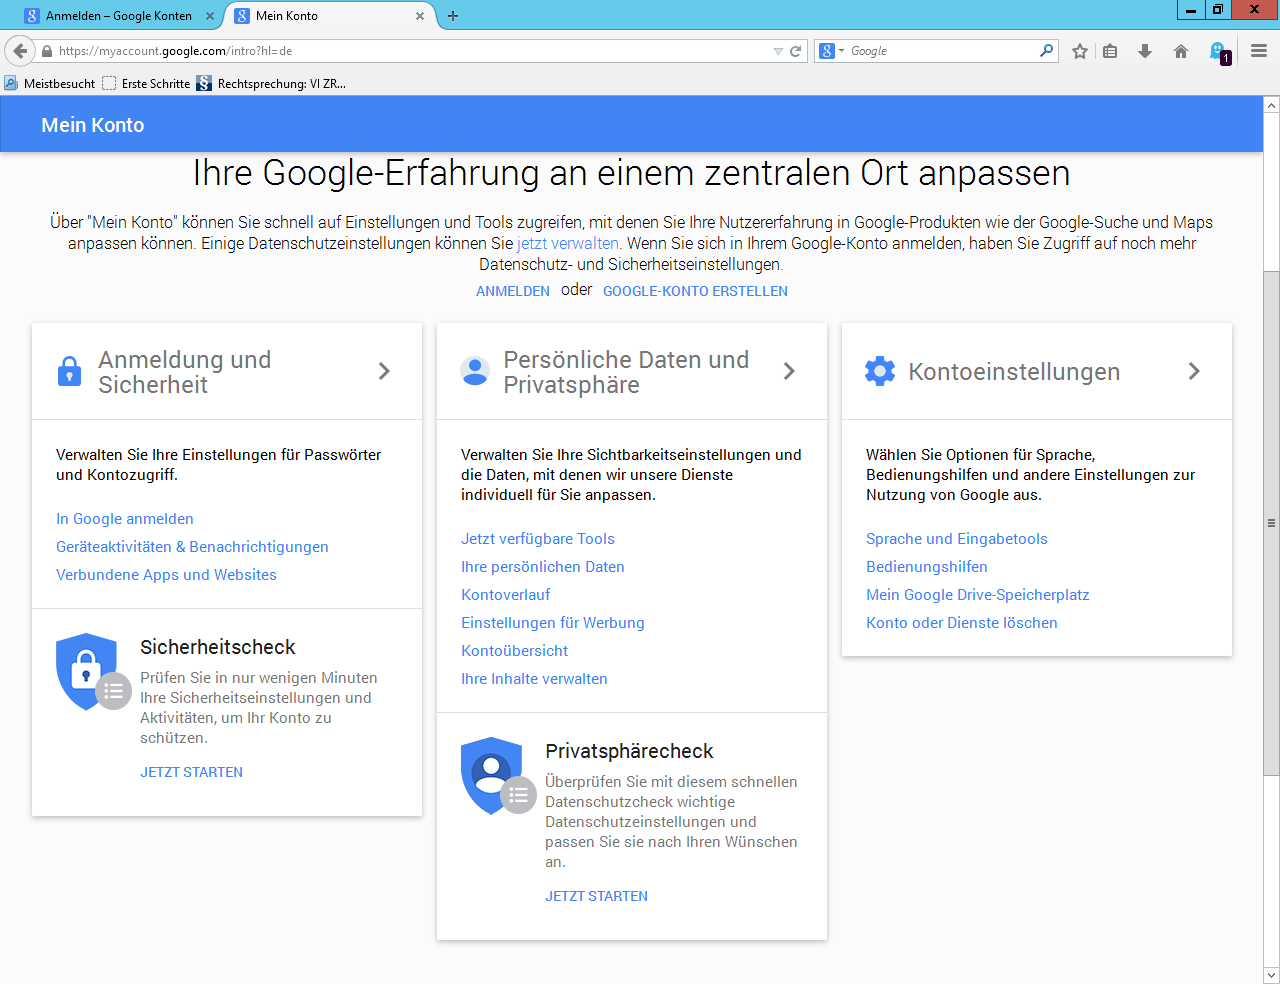Open Ihre Inhalte verwalten link
The height and width of the screenshot is (984, 1280).
[x=534, y=679]
